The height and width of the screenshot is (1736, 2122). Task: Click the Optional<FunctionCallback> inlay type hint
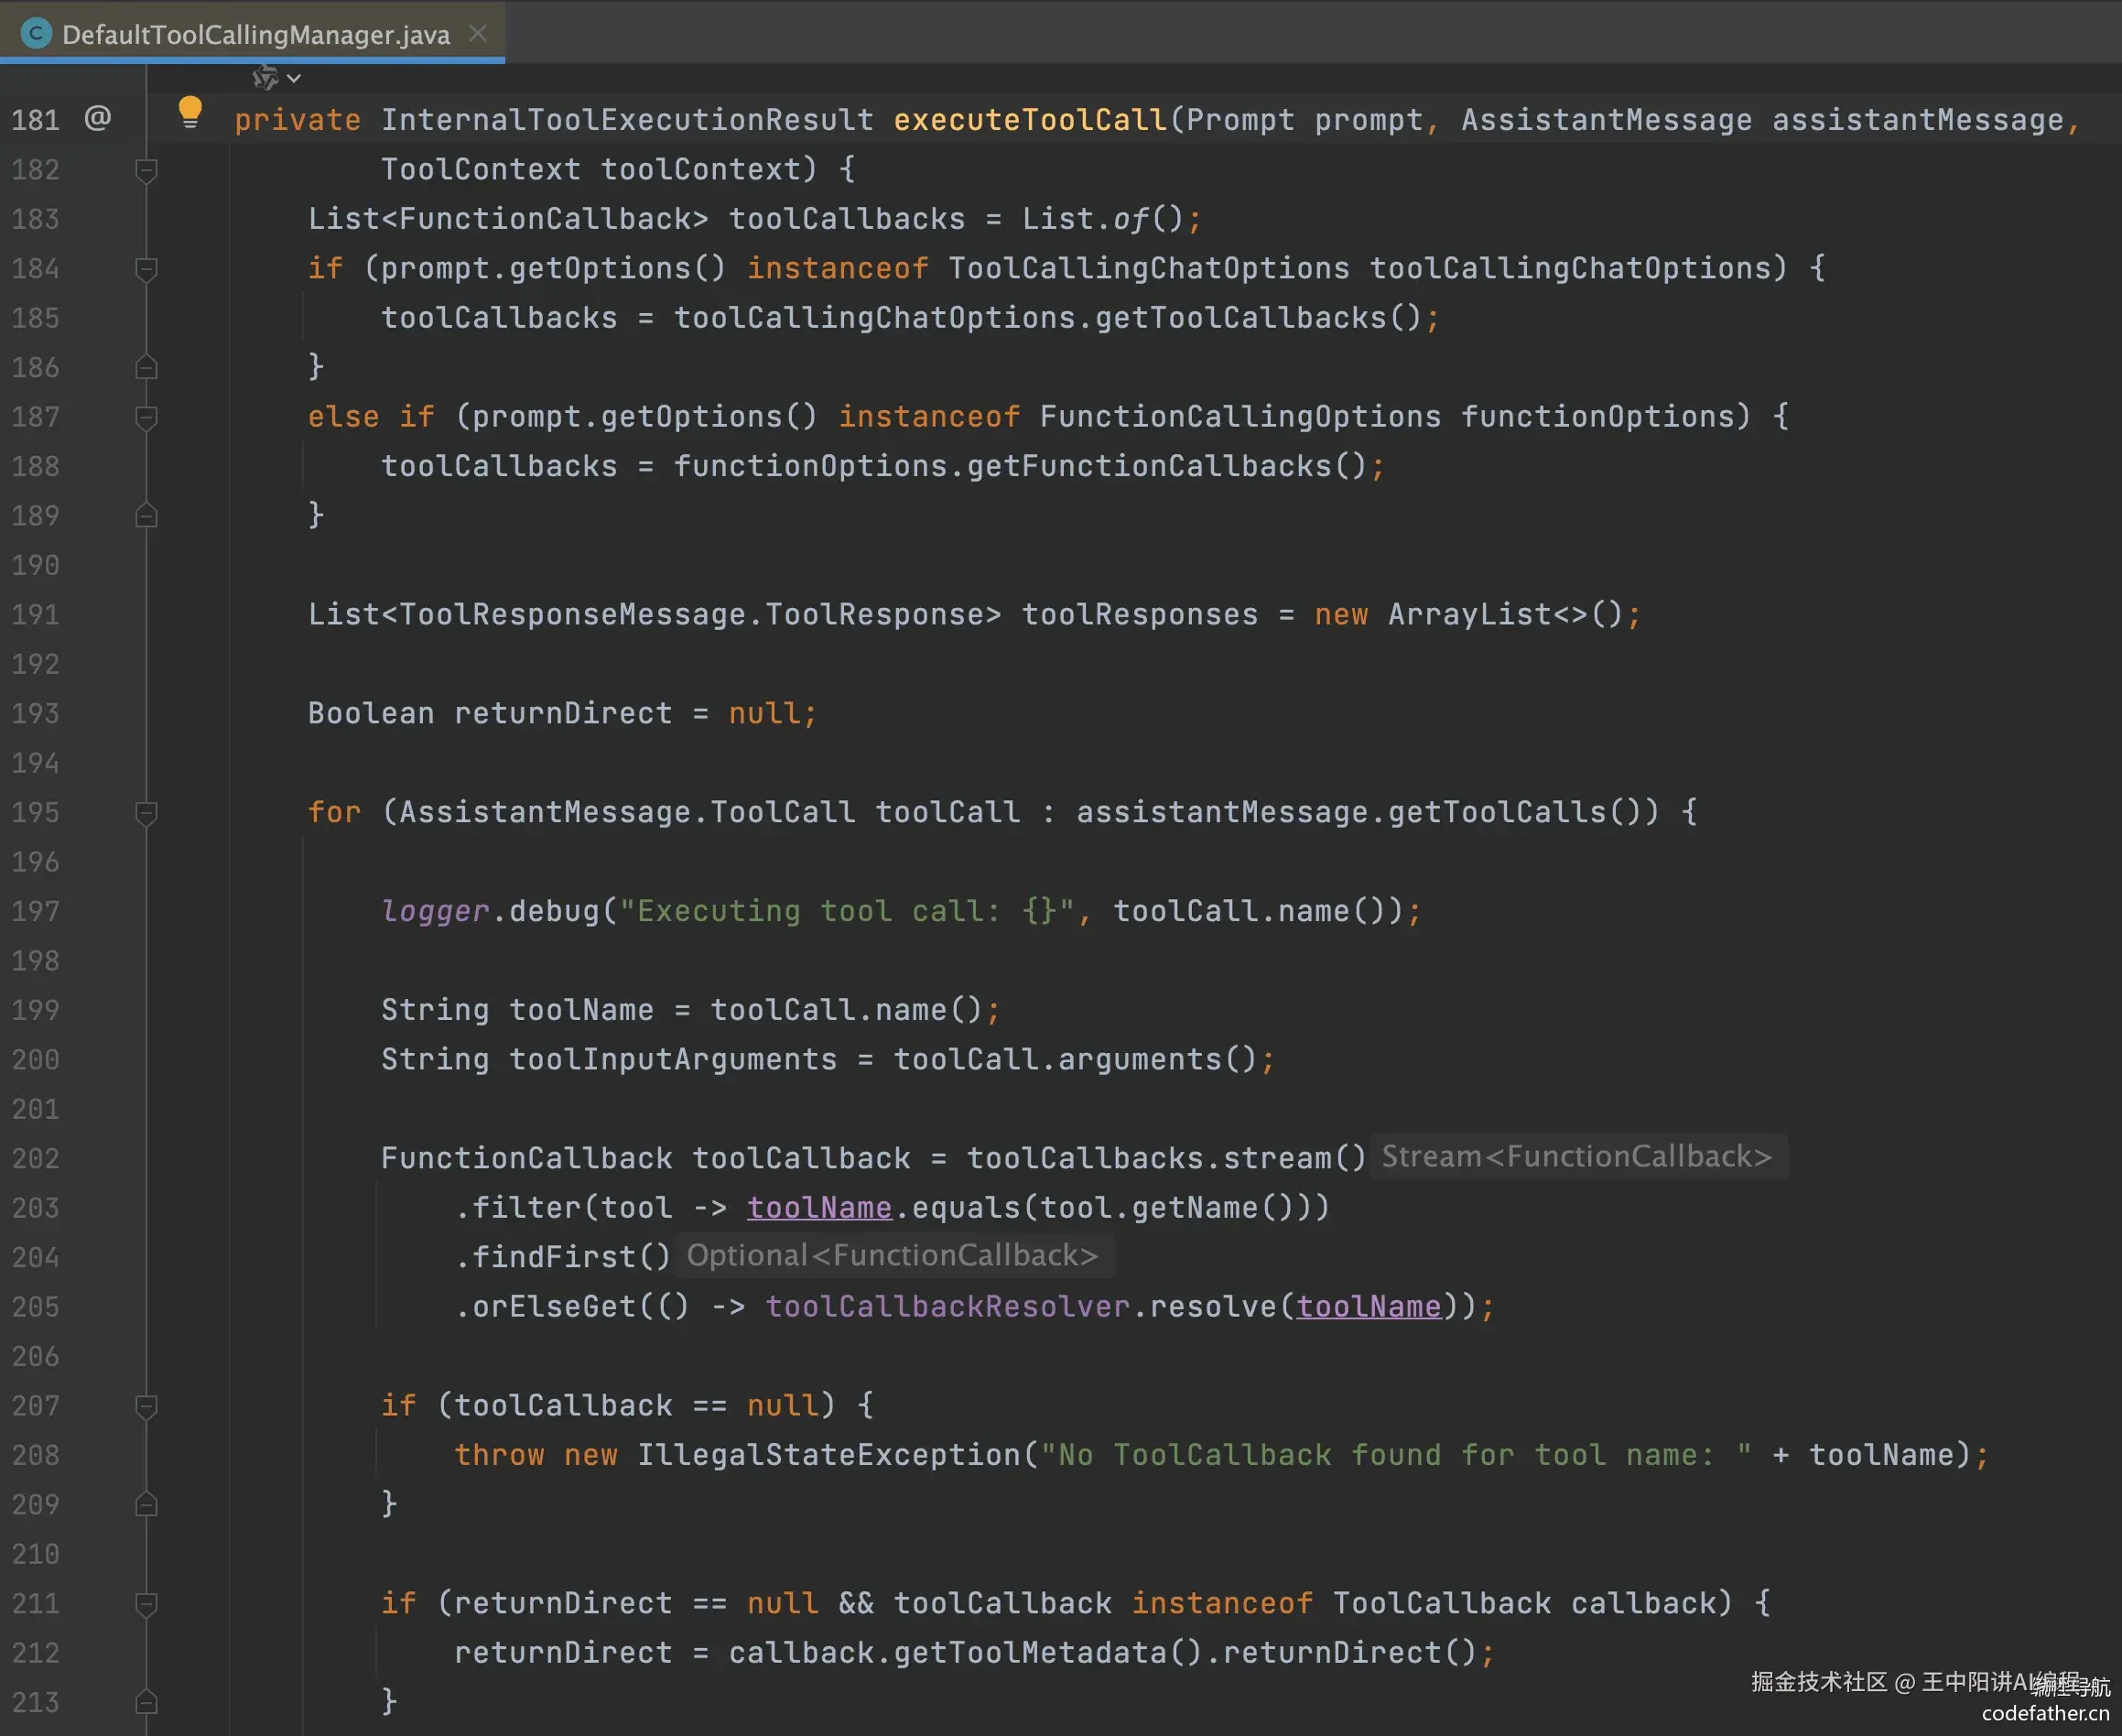[892, 1256]
